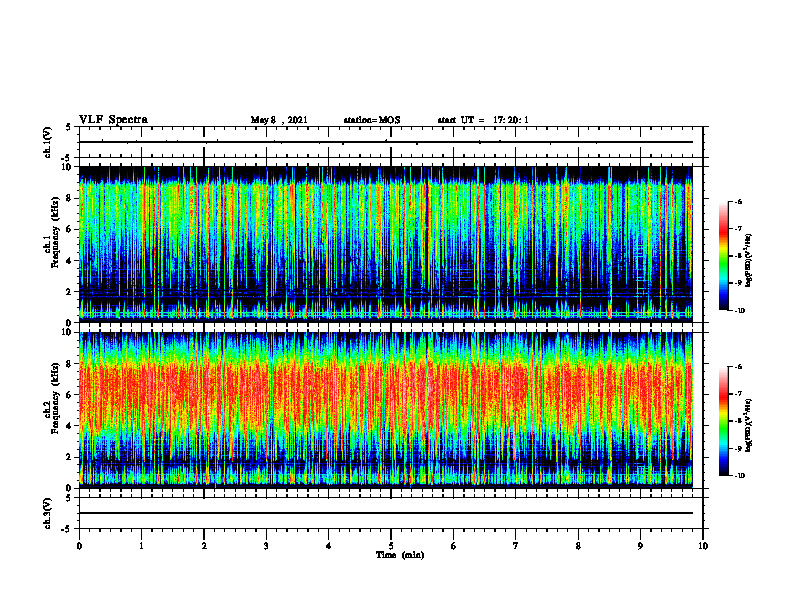Select the ch.2 colorbar log(PSD) unit label
The height and width of the screenshot is (612, 792).
[x=748, y=425]
